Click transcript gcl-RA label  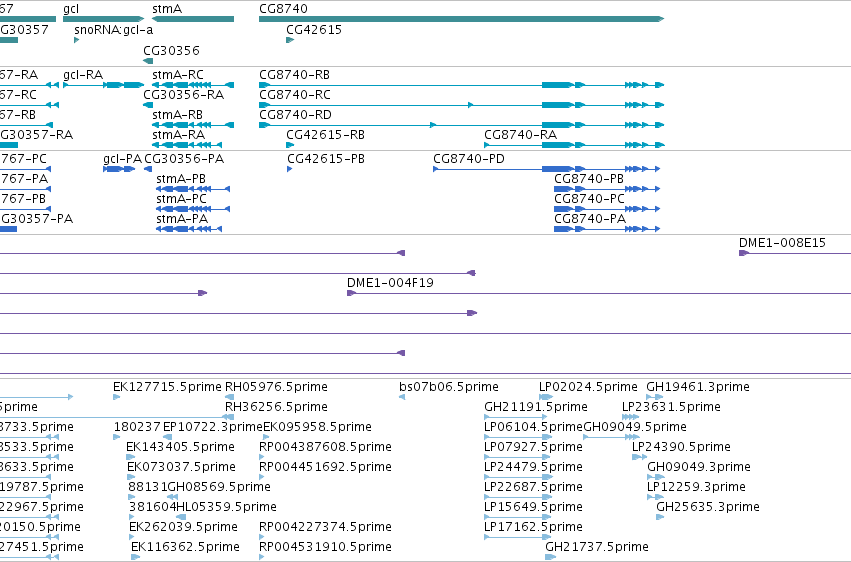(x=83, y=75)
